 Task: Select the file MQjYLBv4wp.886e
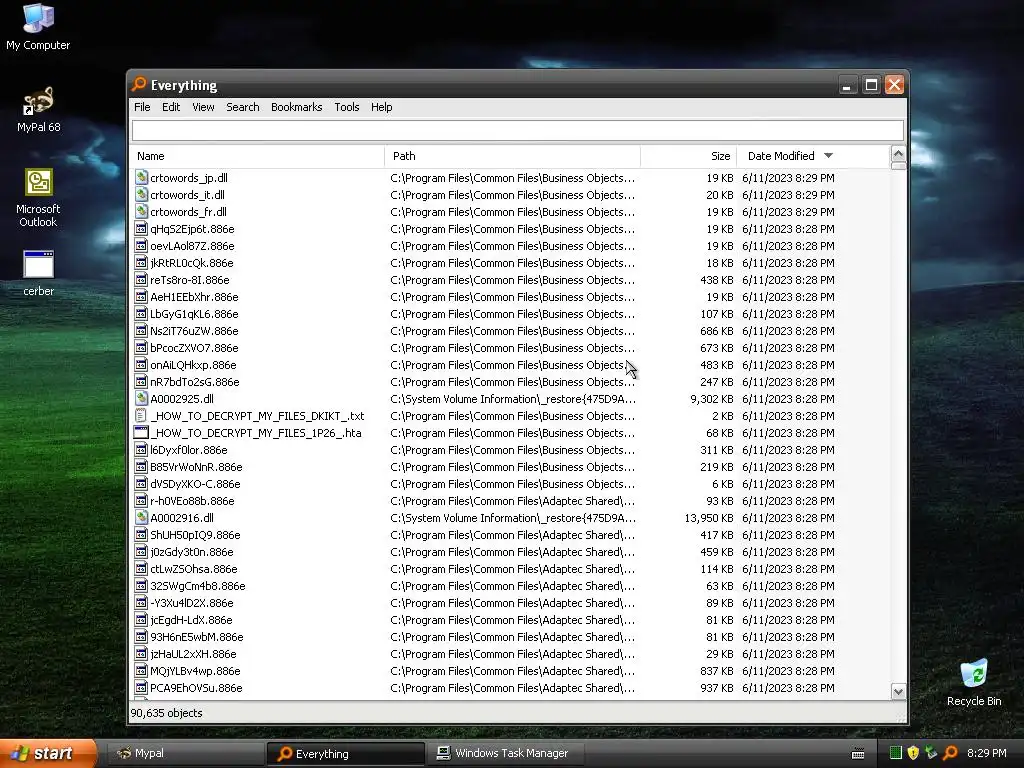(x=195, y=670)
